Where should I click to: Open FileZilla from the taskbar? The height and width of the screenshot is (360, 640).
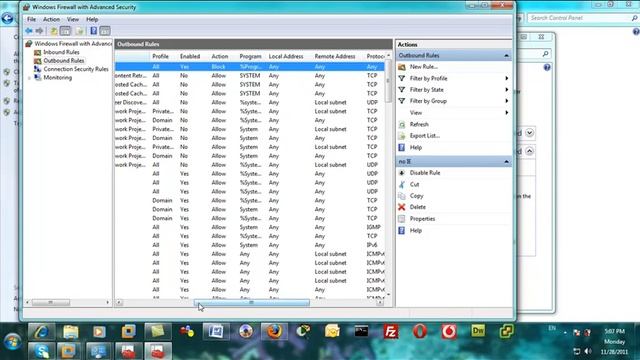click(x=391, y=331)
